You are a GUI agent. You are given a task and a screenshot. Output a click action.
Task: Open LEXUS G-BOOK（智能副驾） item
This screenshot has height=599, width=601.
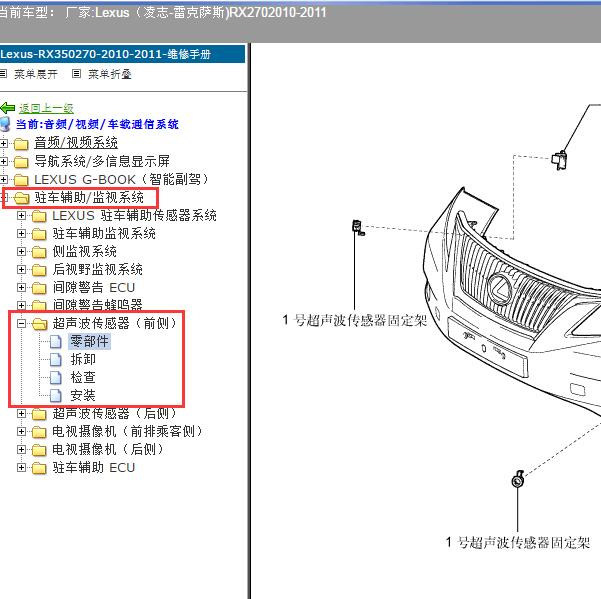point(121,179)
